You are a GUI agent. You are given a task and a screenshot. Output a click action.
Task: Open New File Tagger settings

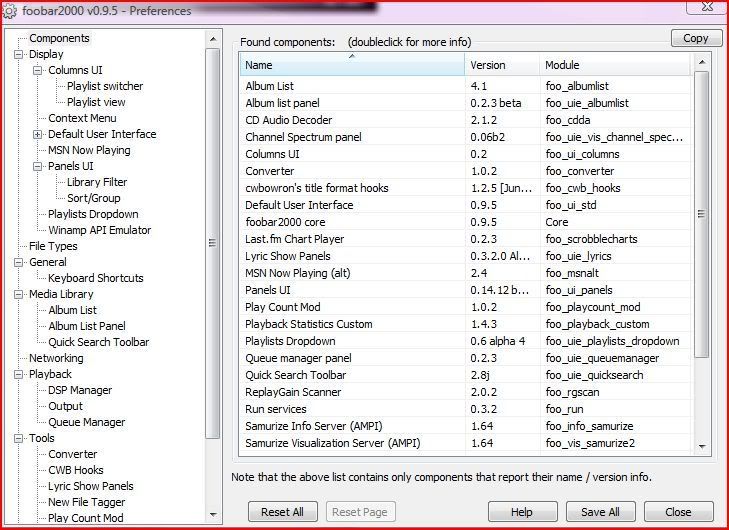click(86, 502)
